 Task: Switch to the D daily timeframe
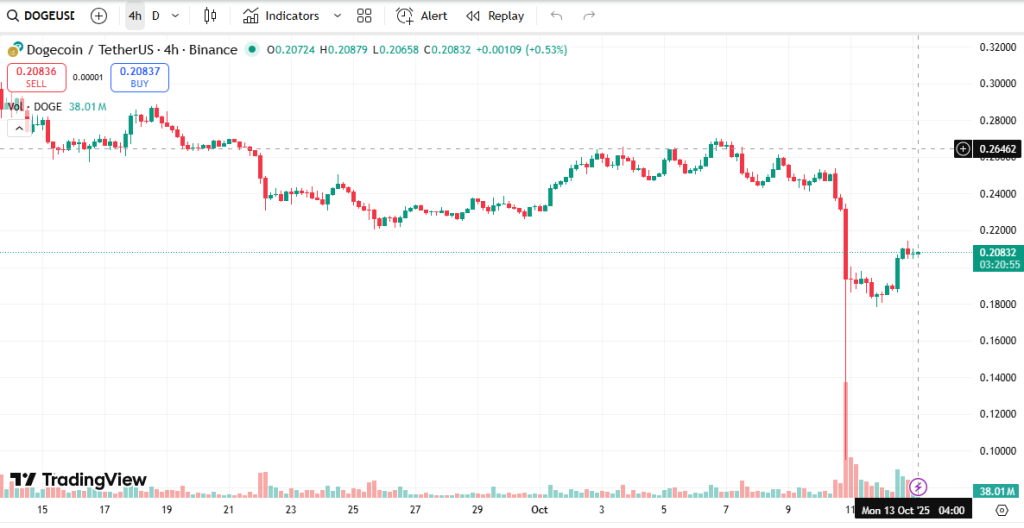[155, 16]
